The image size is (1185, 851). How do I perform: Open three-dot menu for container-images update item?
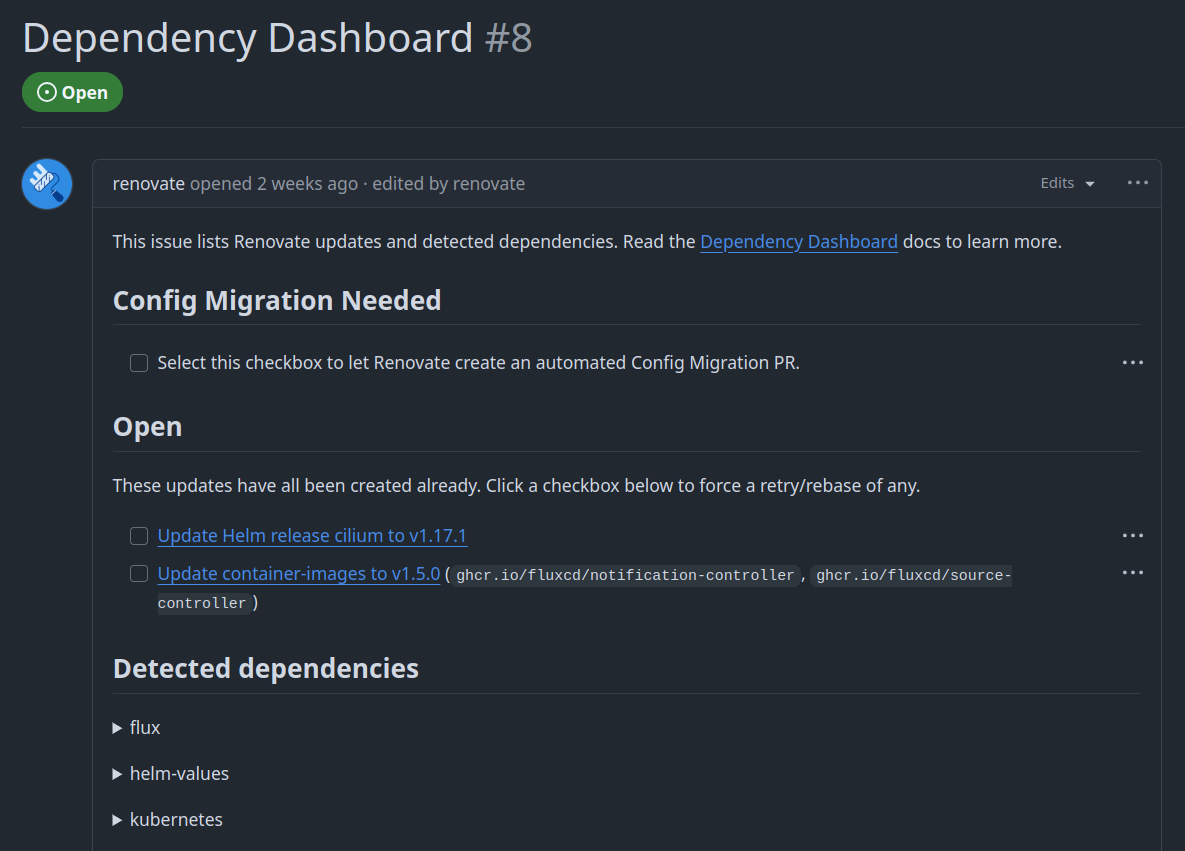point(1132,573)
